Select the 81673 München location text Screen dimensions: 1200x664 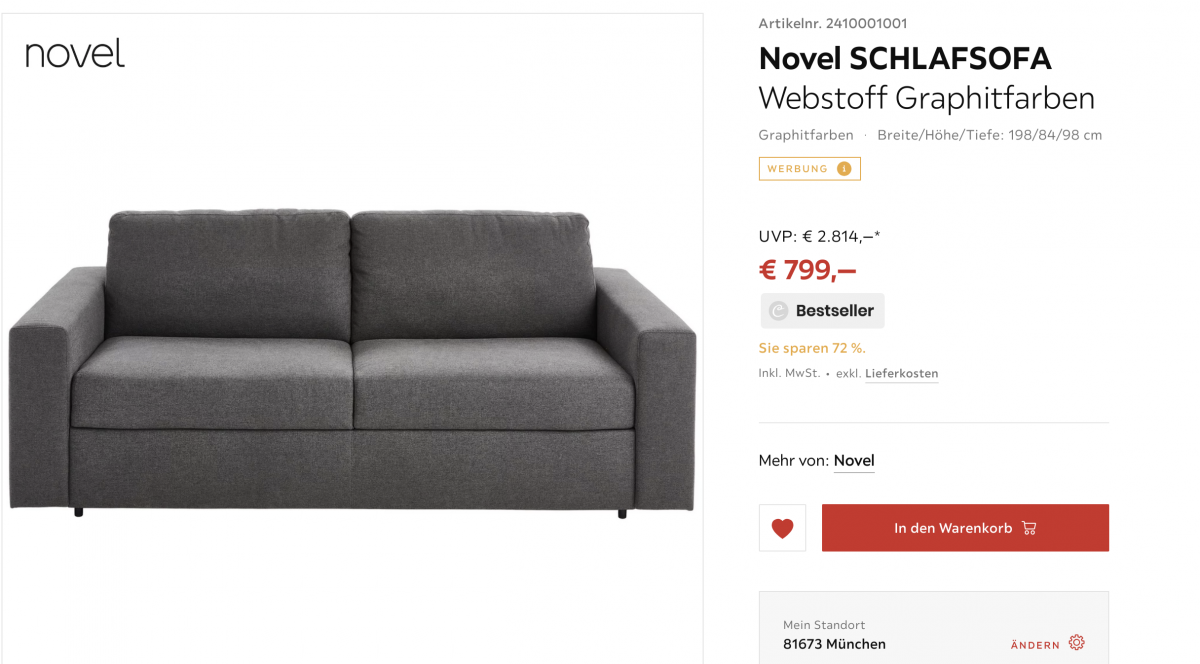(x=834, y=644)
